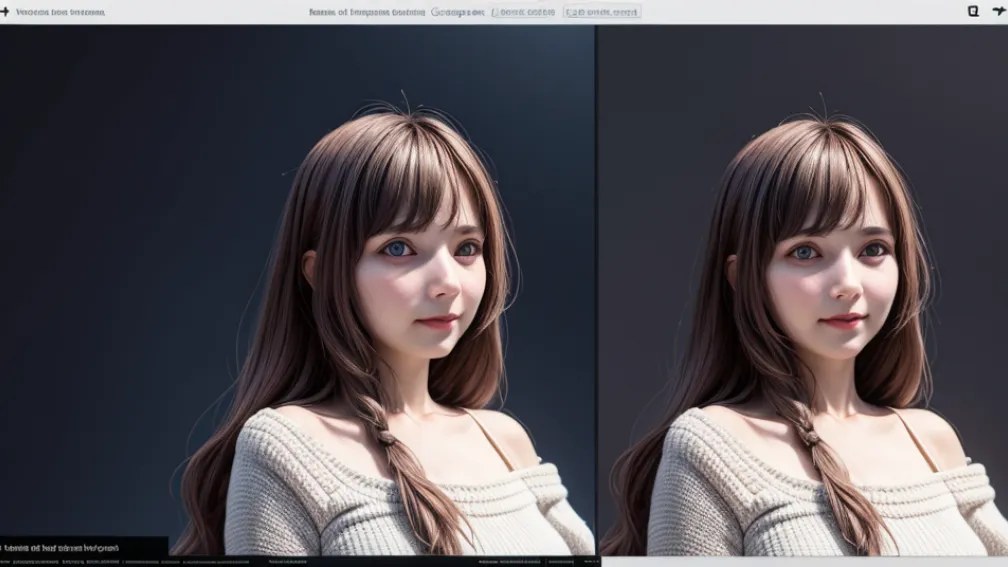Click the arrow icon at top-right corner
This screenshot has height=567, width=1008.
[999, 11]
